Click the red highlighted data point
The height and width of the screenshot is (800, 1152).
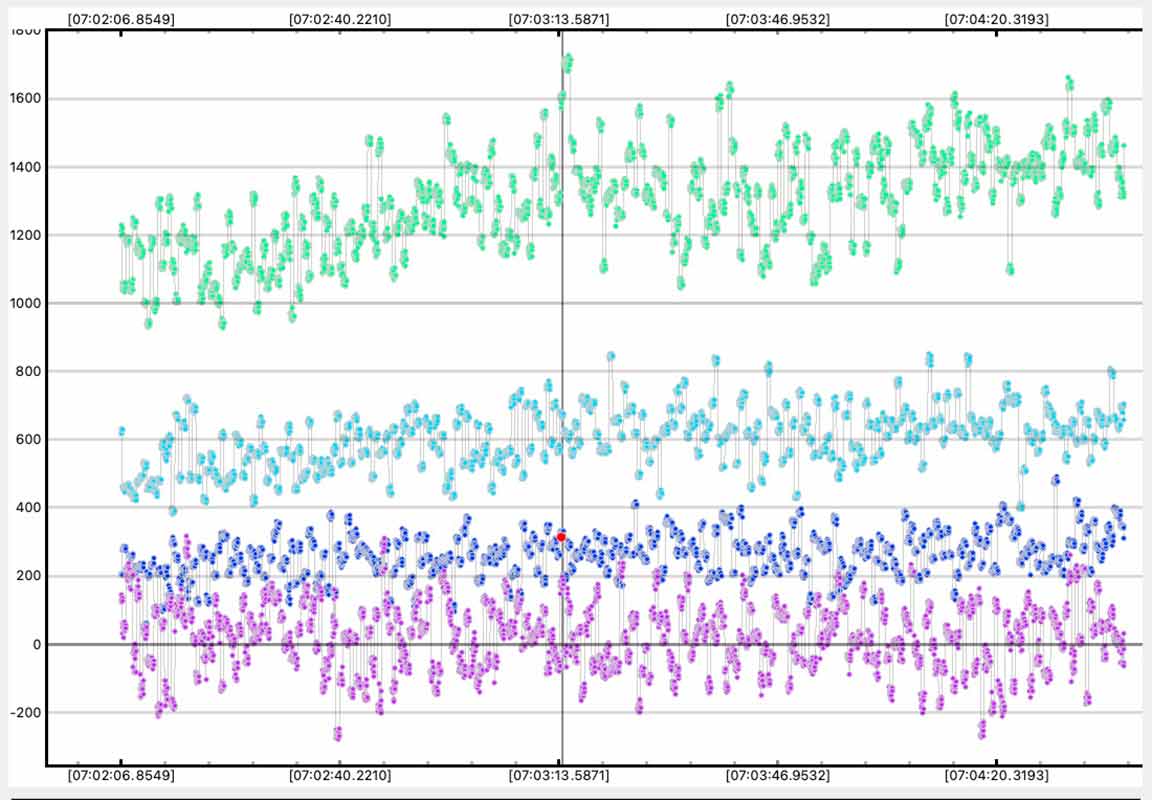pyautogui.click(x=561, y=537)
